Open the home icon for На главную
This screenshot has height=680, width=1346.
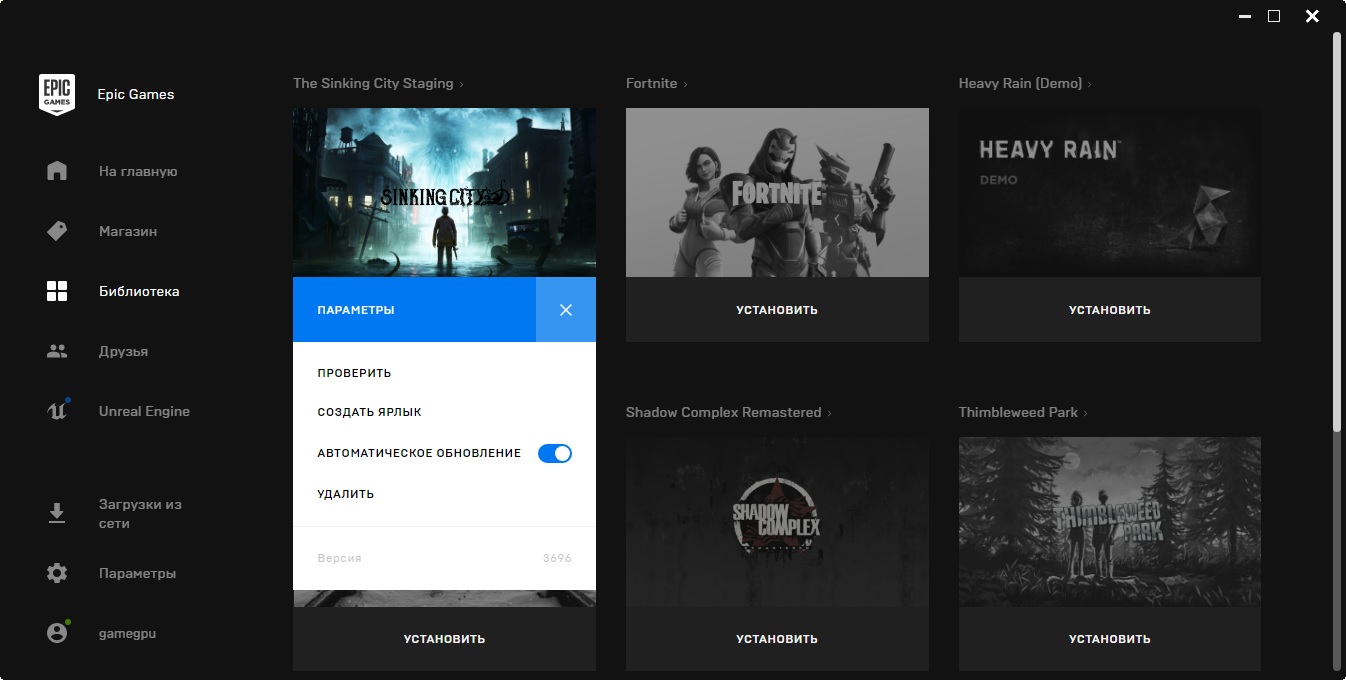pyautogui.click(x=57, y=171)
